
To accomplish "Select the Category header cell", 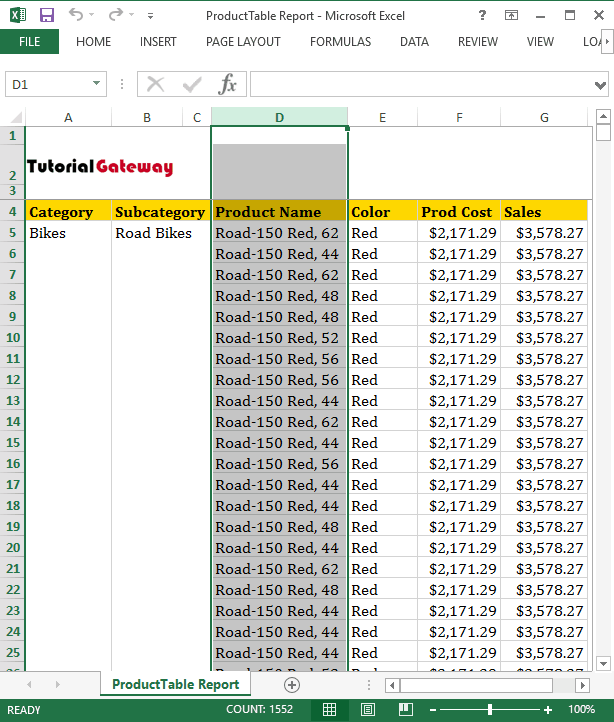I will [68, 212].
